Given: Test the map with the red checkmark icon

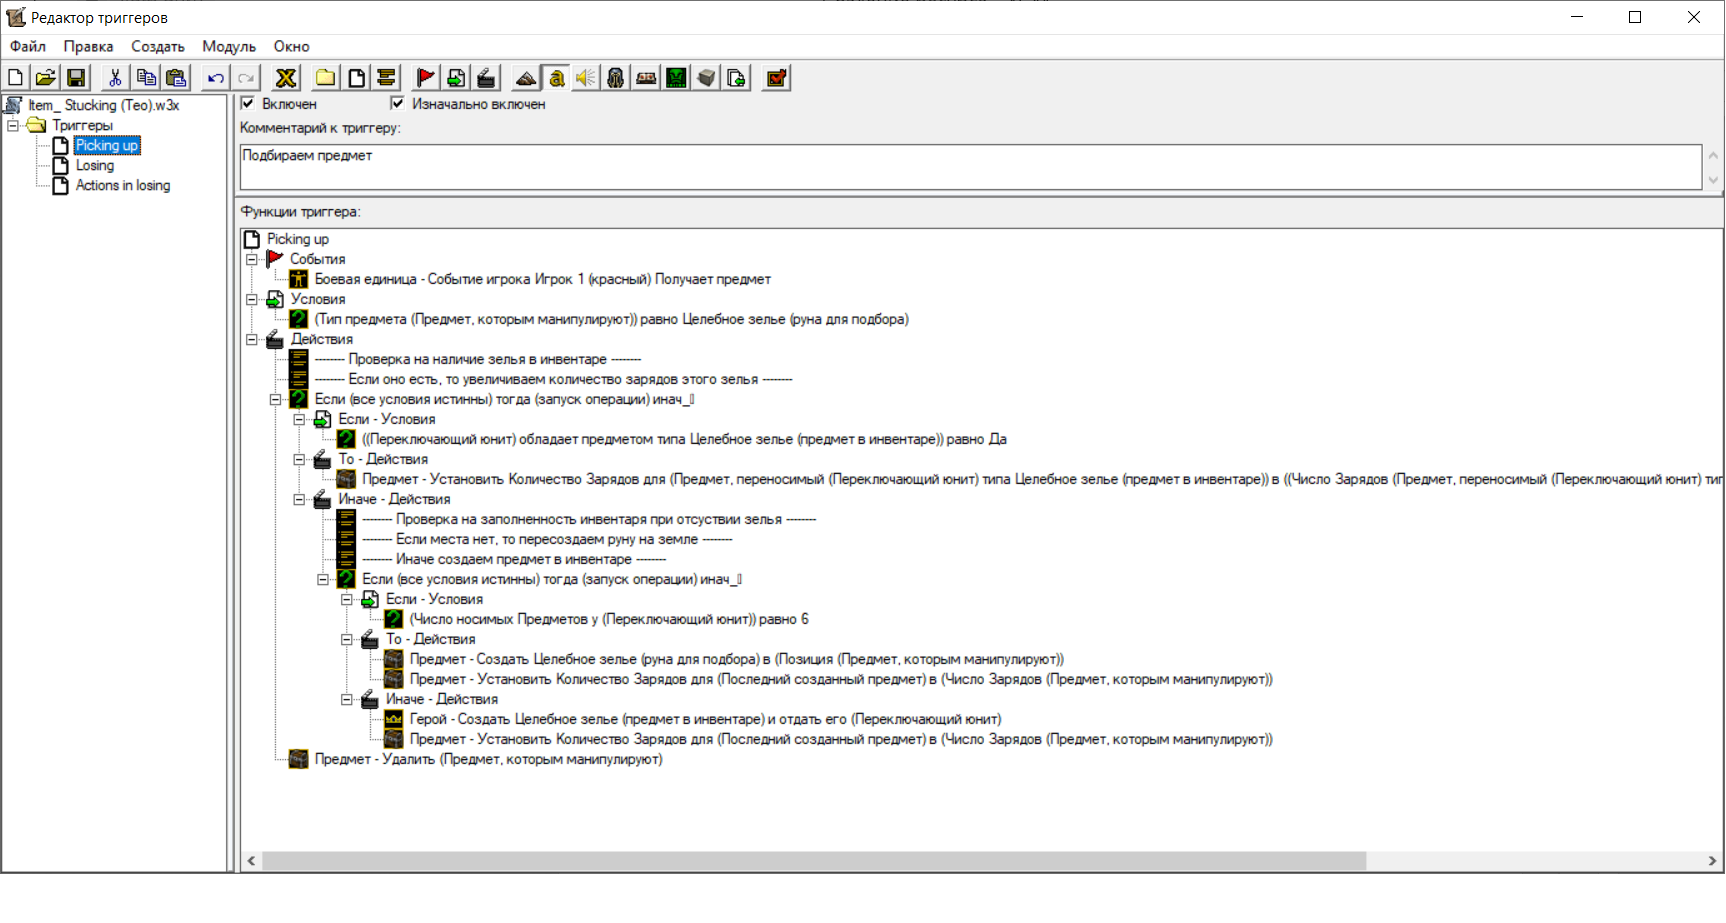Looking at the screenshot, I should [x=776, y=78].
